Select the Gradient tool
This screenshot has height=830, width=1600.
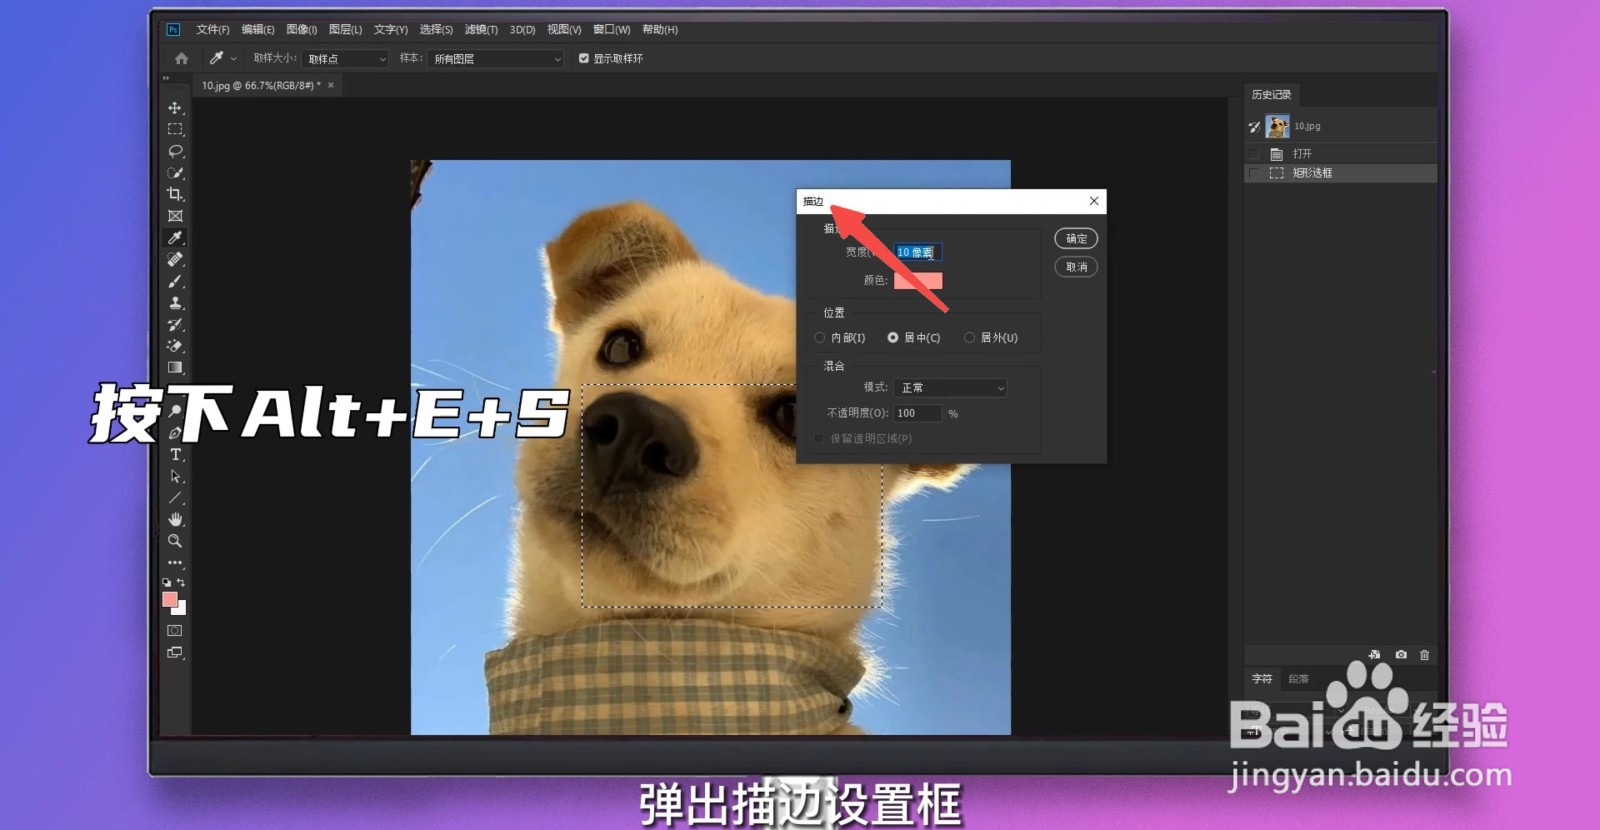(x=175, y=368)
